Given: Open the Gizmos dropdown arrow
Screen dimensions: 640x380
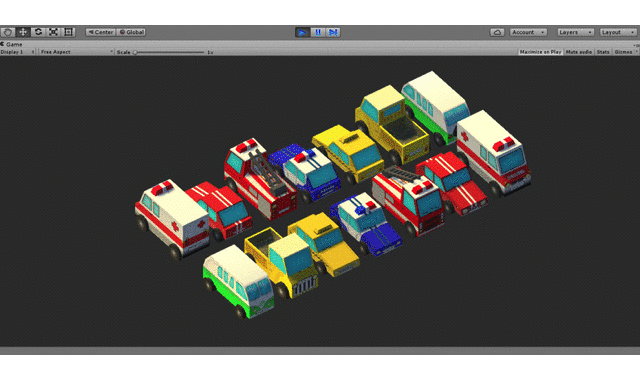Looking at the screenshot, I should pyautogui.click(x=636, y=52).
